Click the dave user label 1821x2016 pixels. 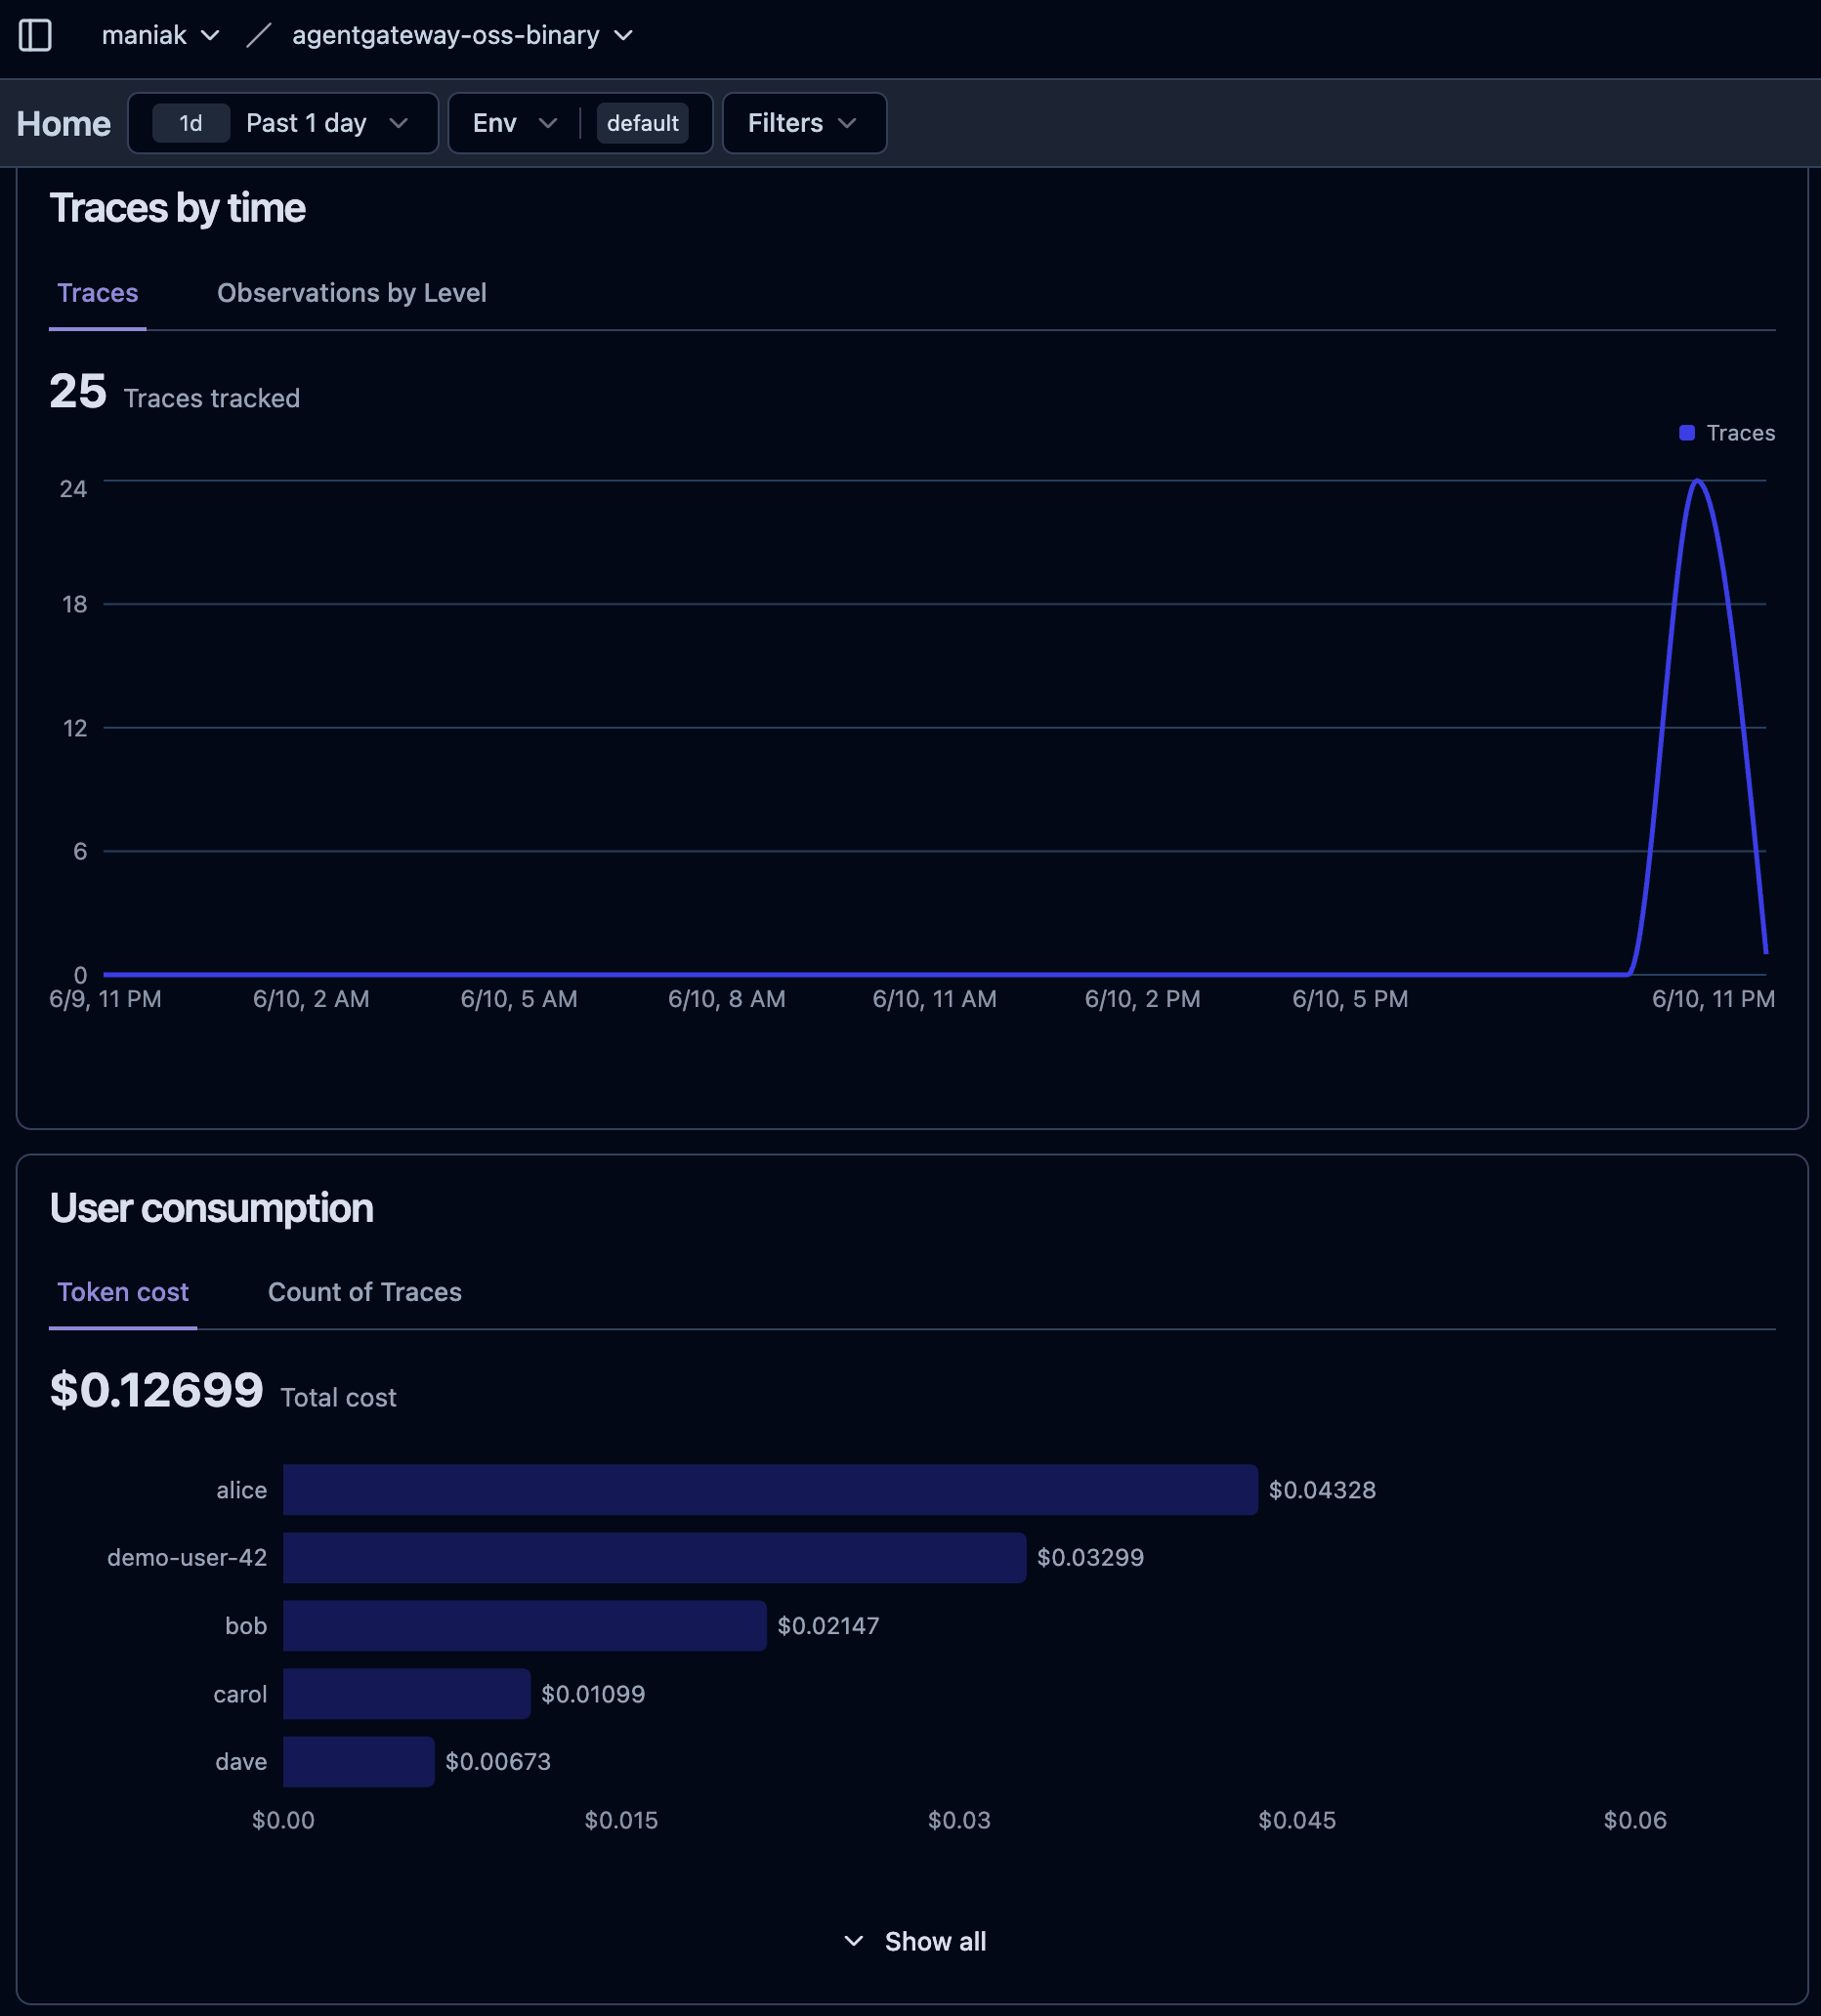tap(241, 1762)
